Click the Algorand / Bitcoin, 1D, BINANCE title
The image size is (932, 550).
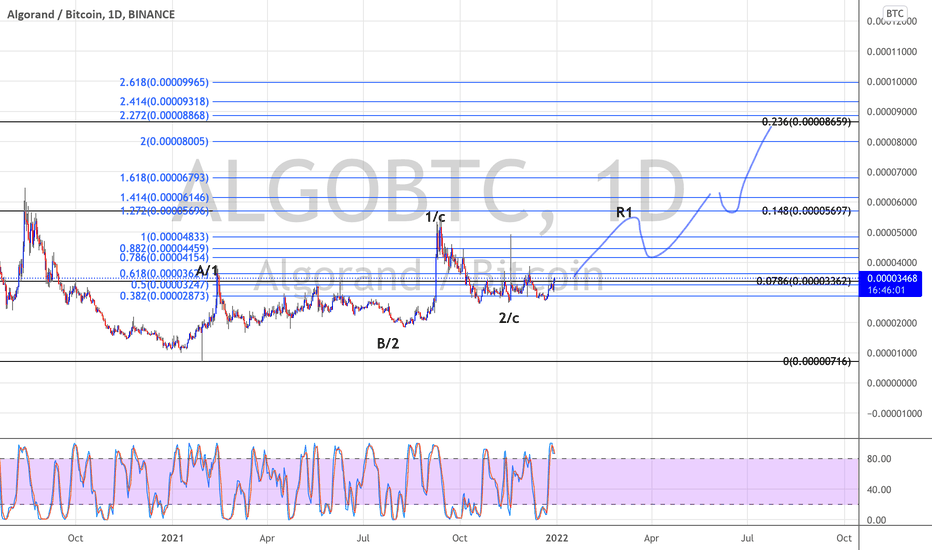click(x=91, y=14)
